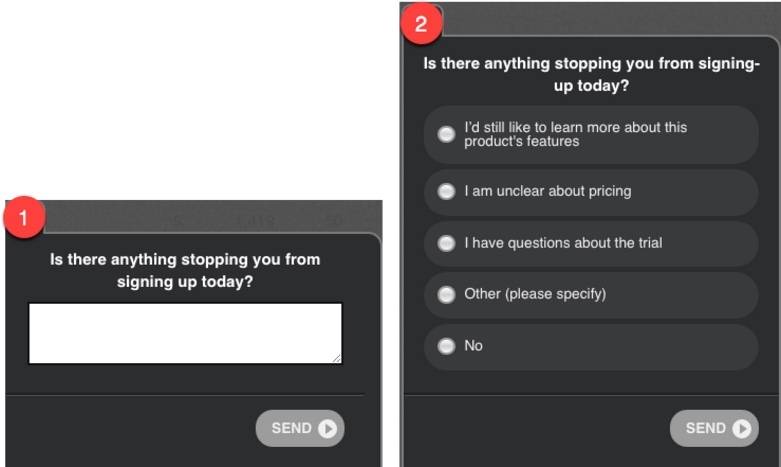Focus the empty answer text box
Image resolution: width=781 pixels, height=467 pixels.
pos(185,333)
